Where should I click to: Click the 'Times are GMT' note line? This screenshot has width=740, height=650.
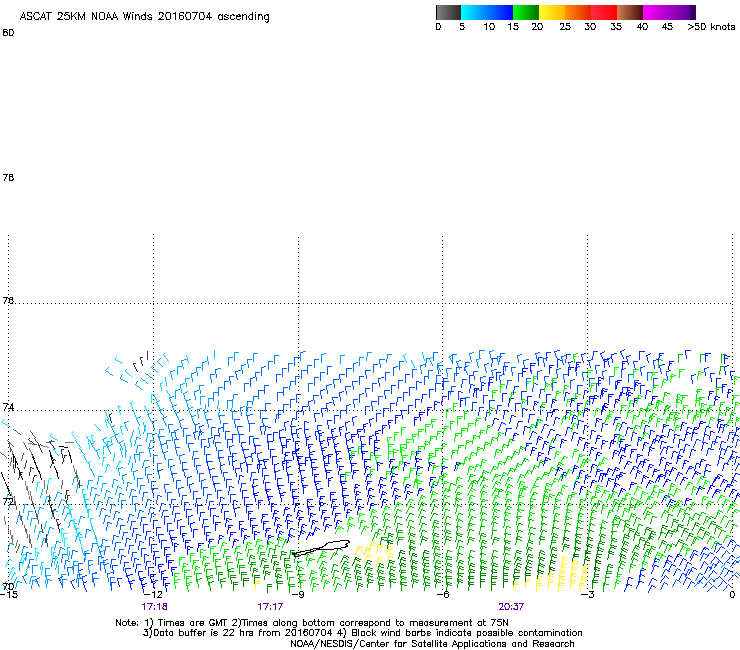click(311, 623)
